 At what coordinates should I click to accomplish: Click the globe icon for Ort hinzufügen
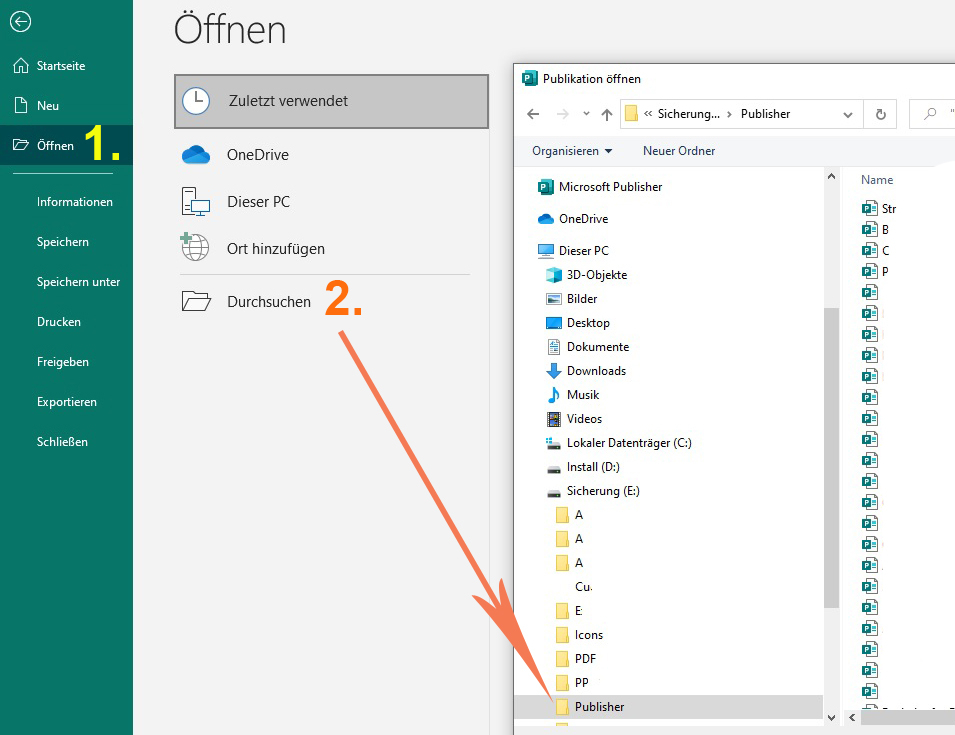click(195, 247)
